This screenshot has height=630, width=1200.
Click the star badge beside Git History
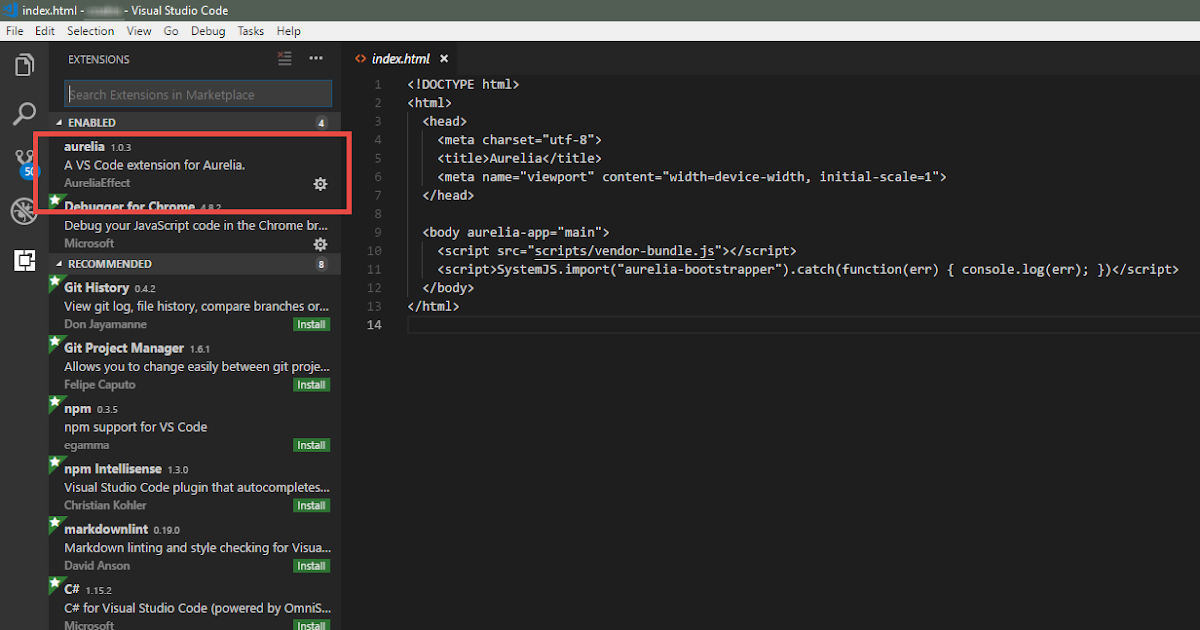[55, 283]
